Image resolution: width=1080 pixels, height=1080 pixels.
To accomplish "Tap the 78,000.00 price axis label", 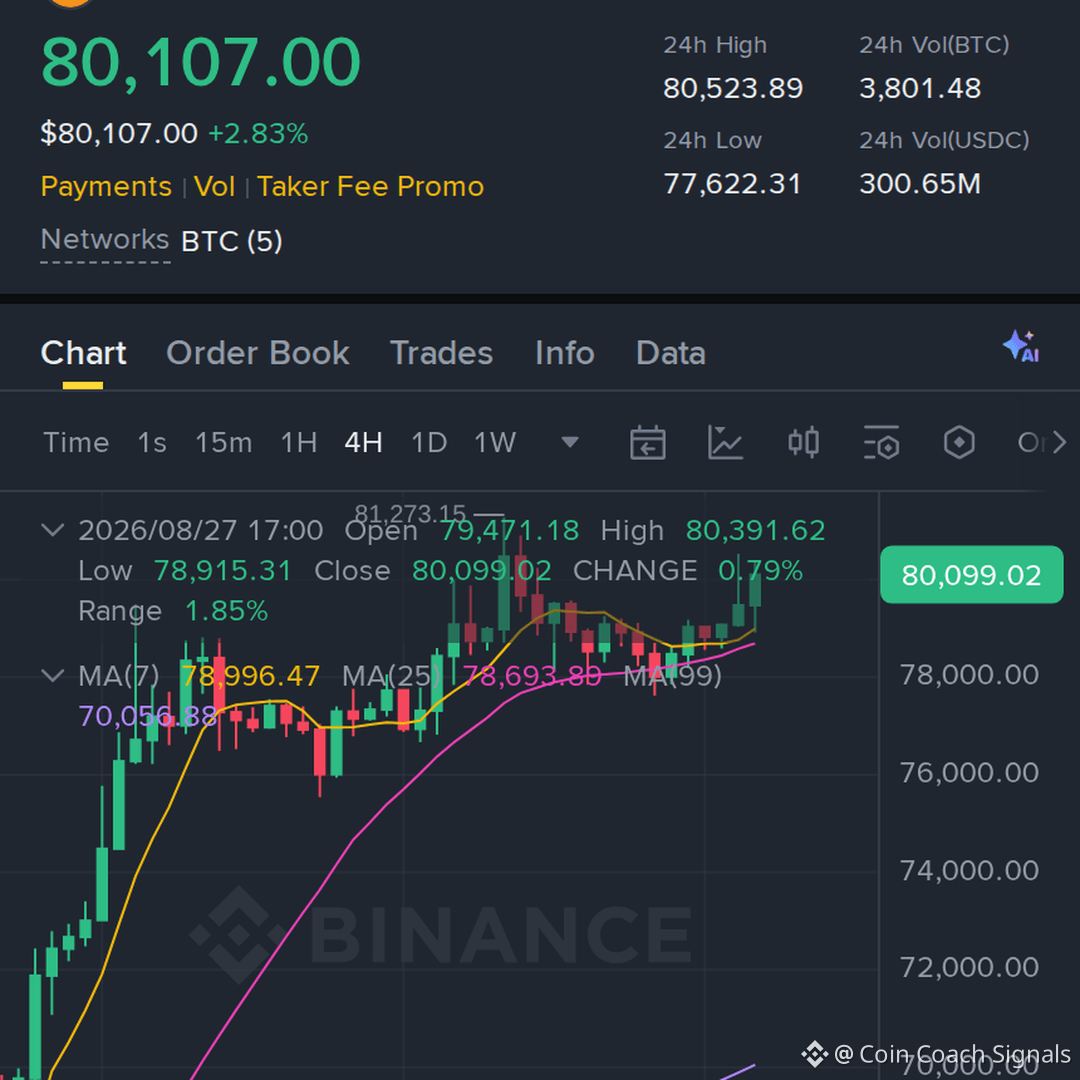I will 969,674.
